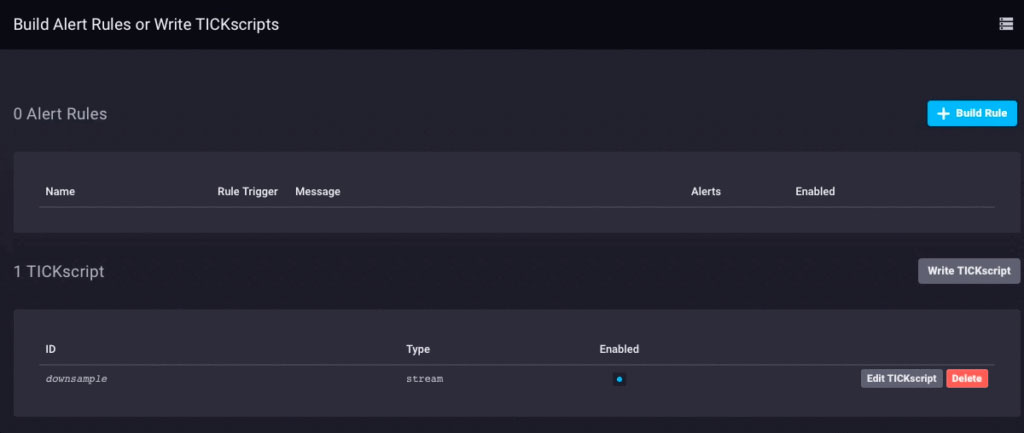This screenshot has width=1024, height=433.
Task: Open the Write TICKscript editor
Action: 968,271
